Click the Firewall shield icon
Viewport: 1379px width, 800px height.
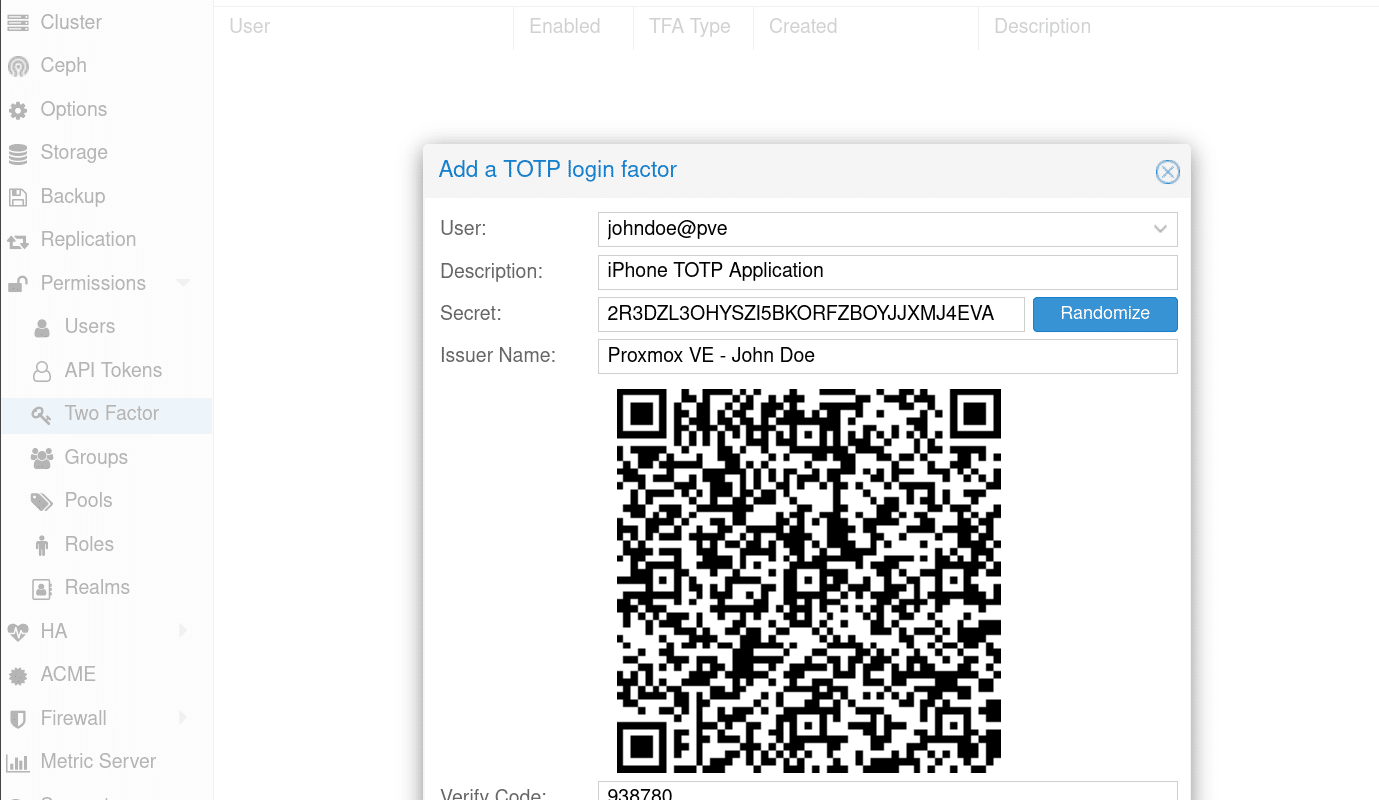click(18, 719)
